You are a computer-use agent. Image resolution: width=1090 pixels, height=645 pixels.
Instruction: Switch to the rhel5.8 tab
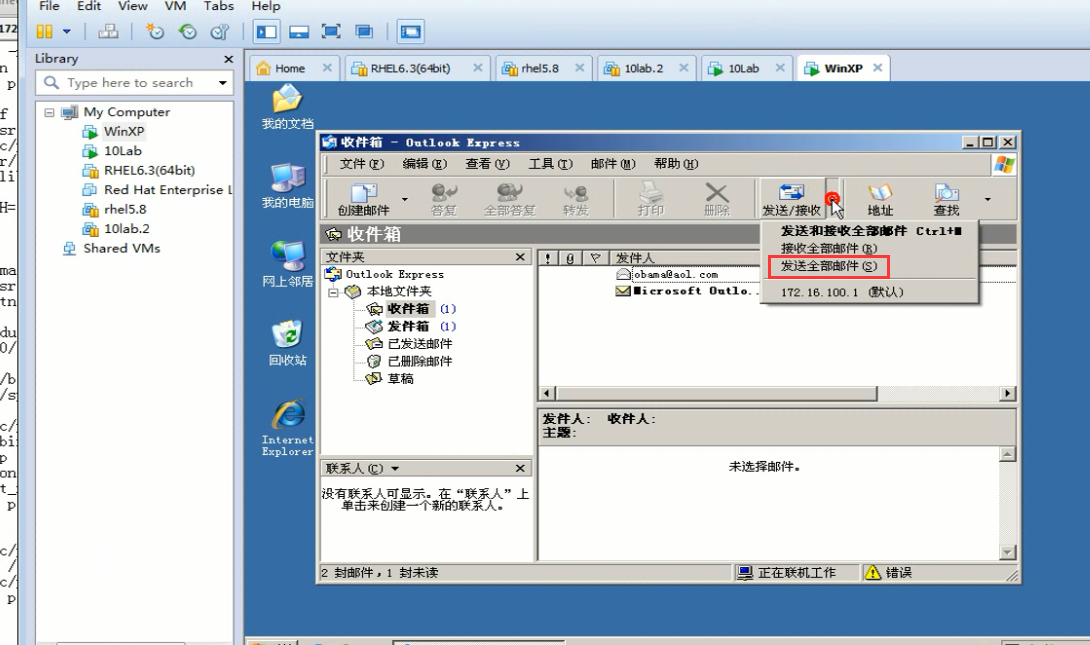click(x=540, y=68)
